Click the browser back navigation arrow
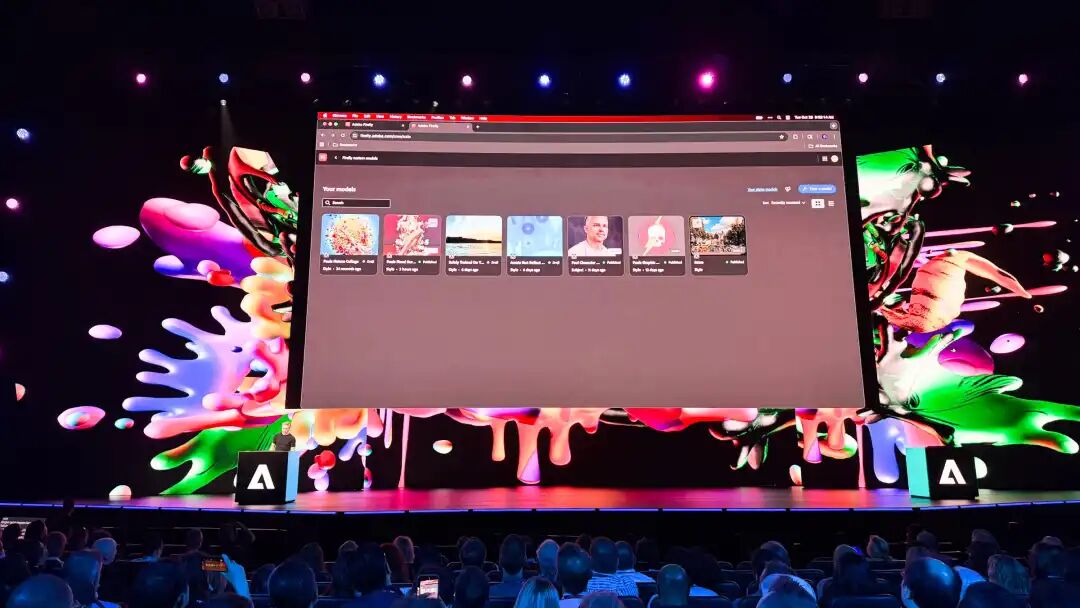This screenshot has width=1080, height=608. pos(322,134)
